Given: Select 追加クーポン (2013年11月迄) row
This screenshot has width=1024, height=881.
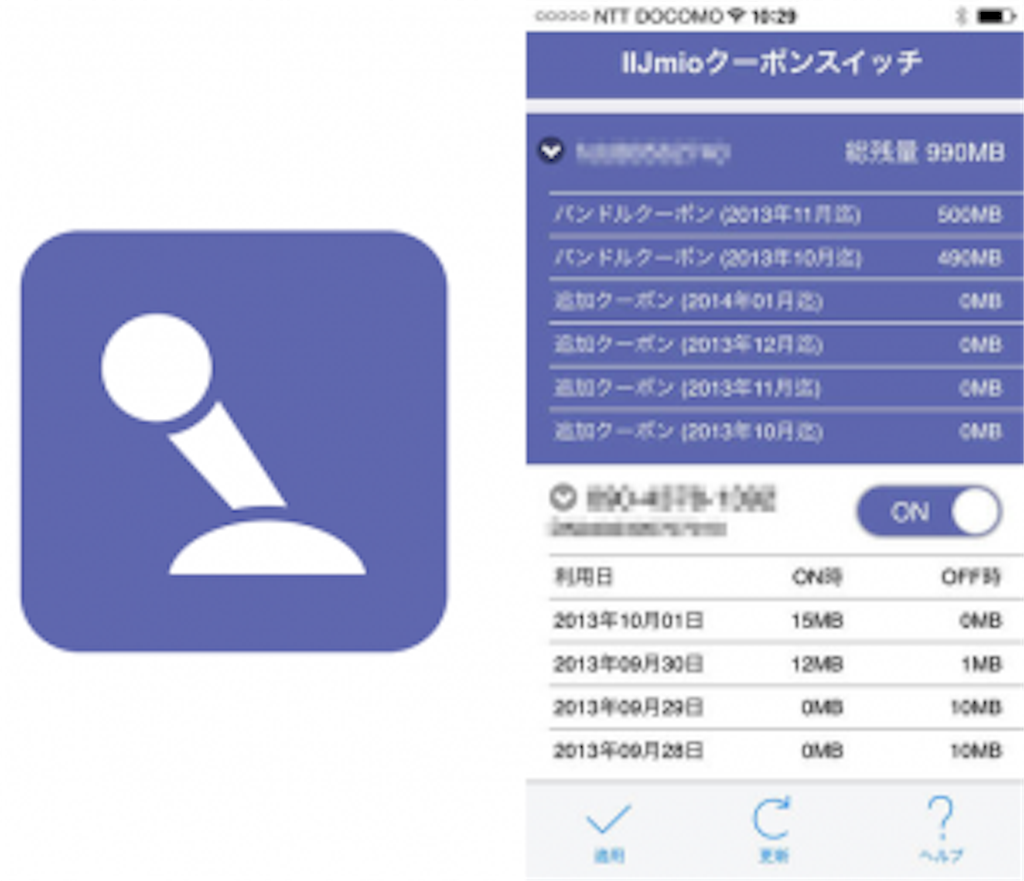Looking at the screenshot, I should pos(777,388).
